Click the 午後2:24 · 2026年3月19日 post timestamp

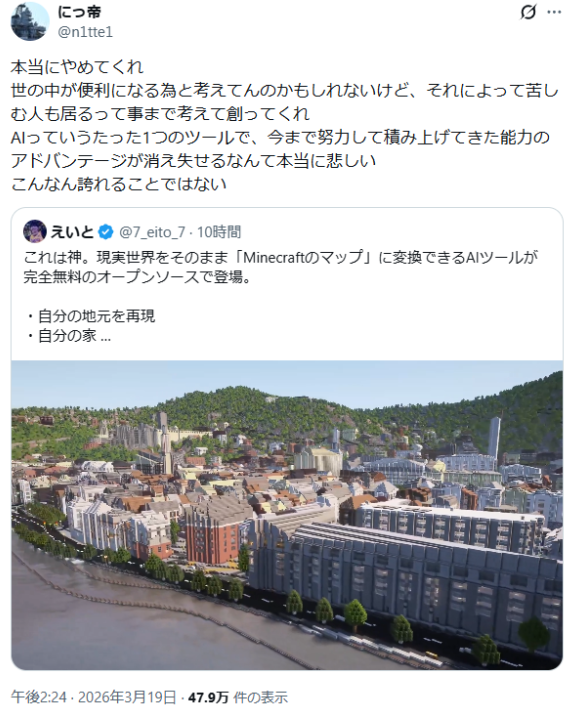pyautogui.click(x=93, y=697)
